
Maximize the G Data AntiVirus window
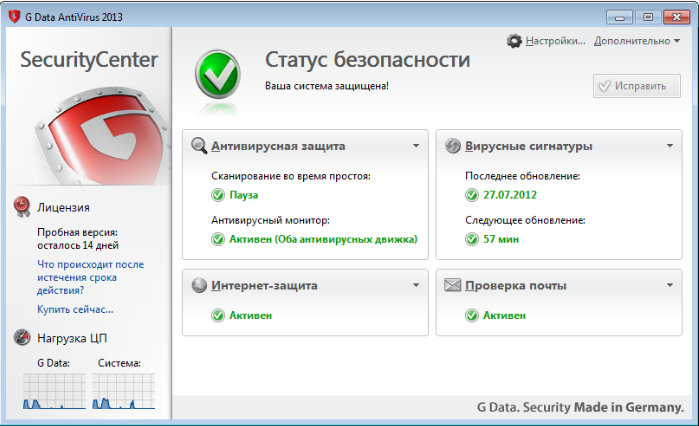point(648,17)
